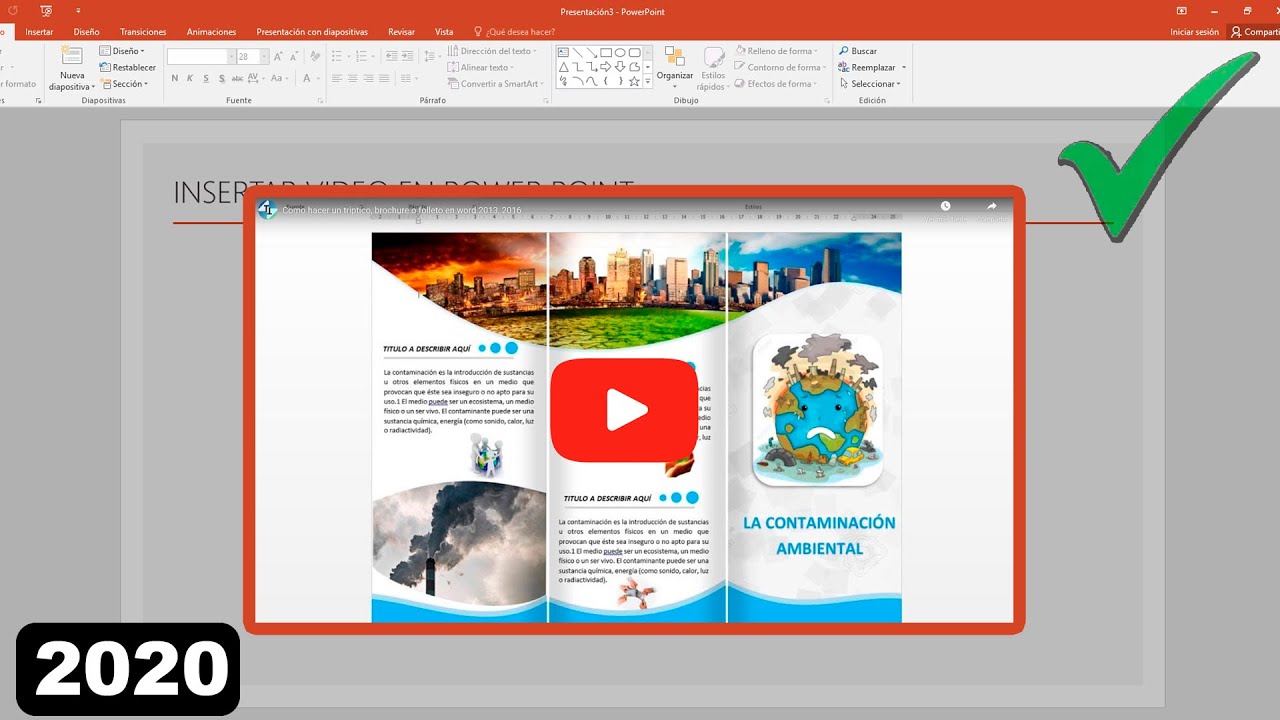Click the embedded video title link
Viewport: 1280px width, 720px height.
(x=402, y=210)
